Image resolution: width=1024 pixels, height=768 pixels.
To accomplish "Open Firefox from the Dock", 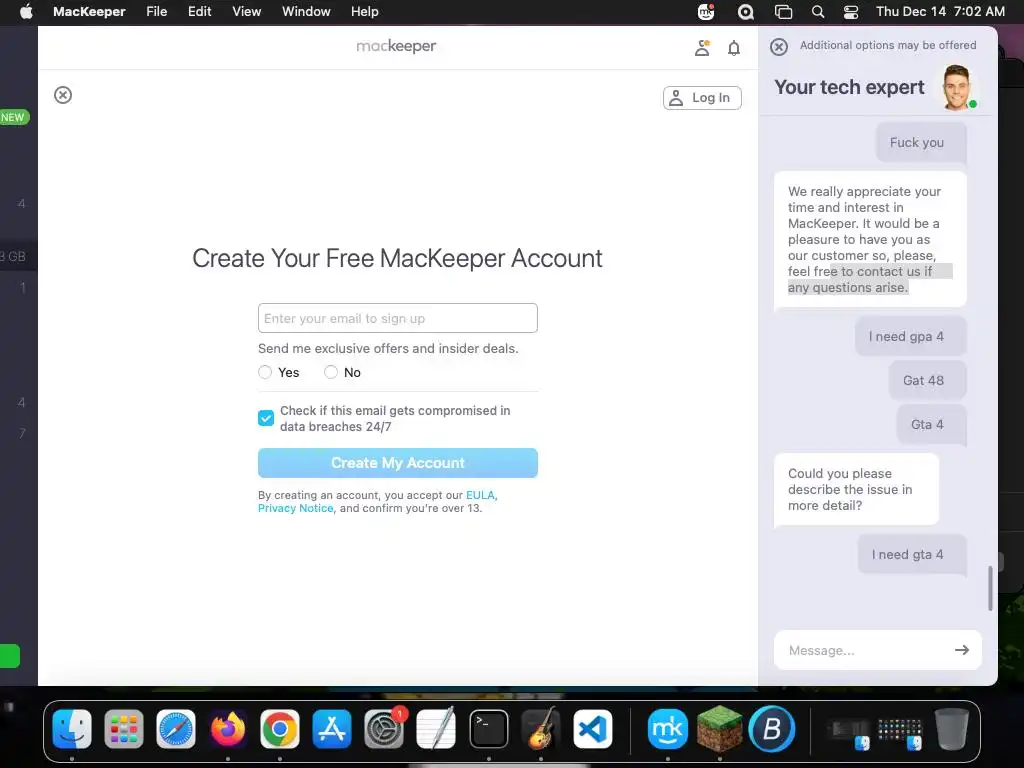I will (228, 729).
